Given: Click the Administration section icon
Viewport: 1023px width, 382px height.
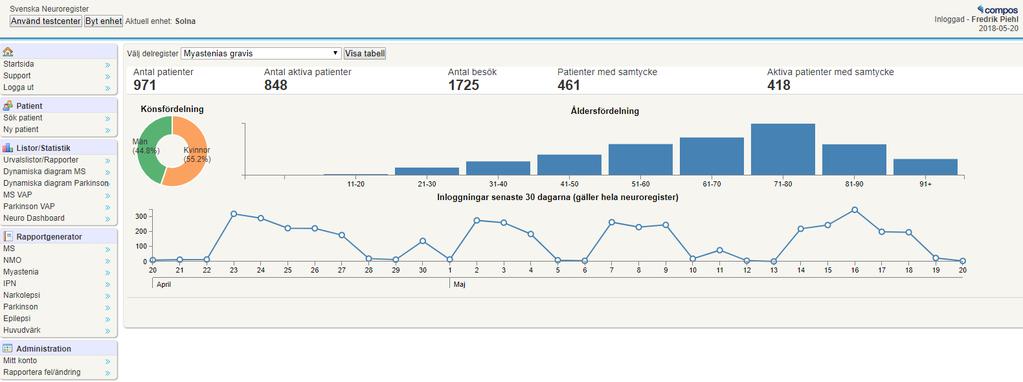Looking at the screenshot, I should 8,349.
